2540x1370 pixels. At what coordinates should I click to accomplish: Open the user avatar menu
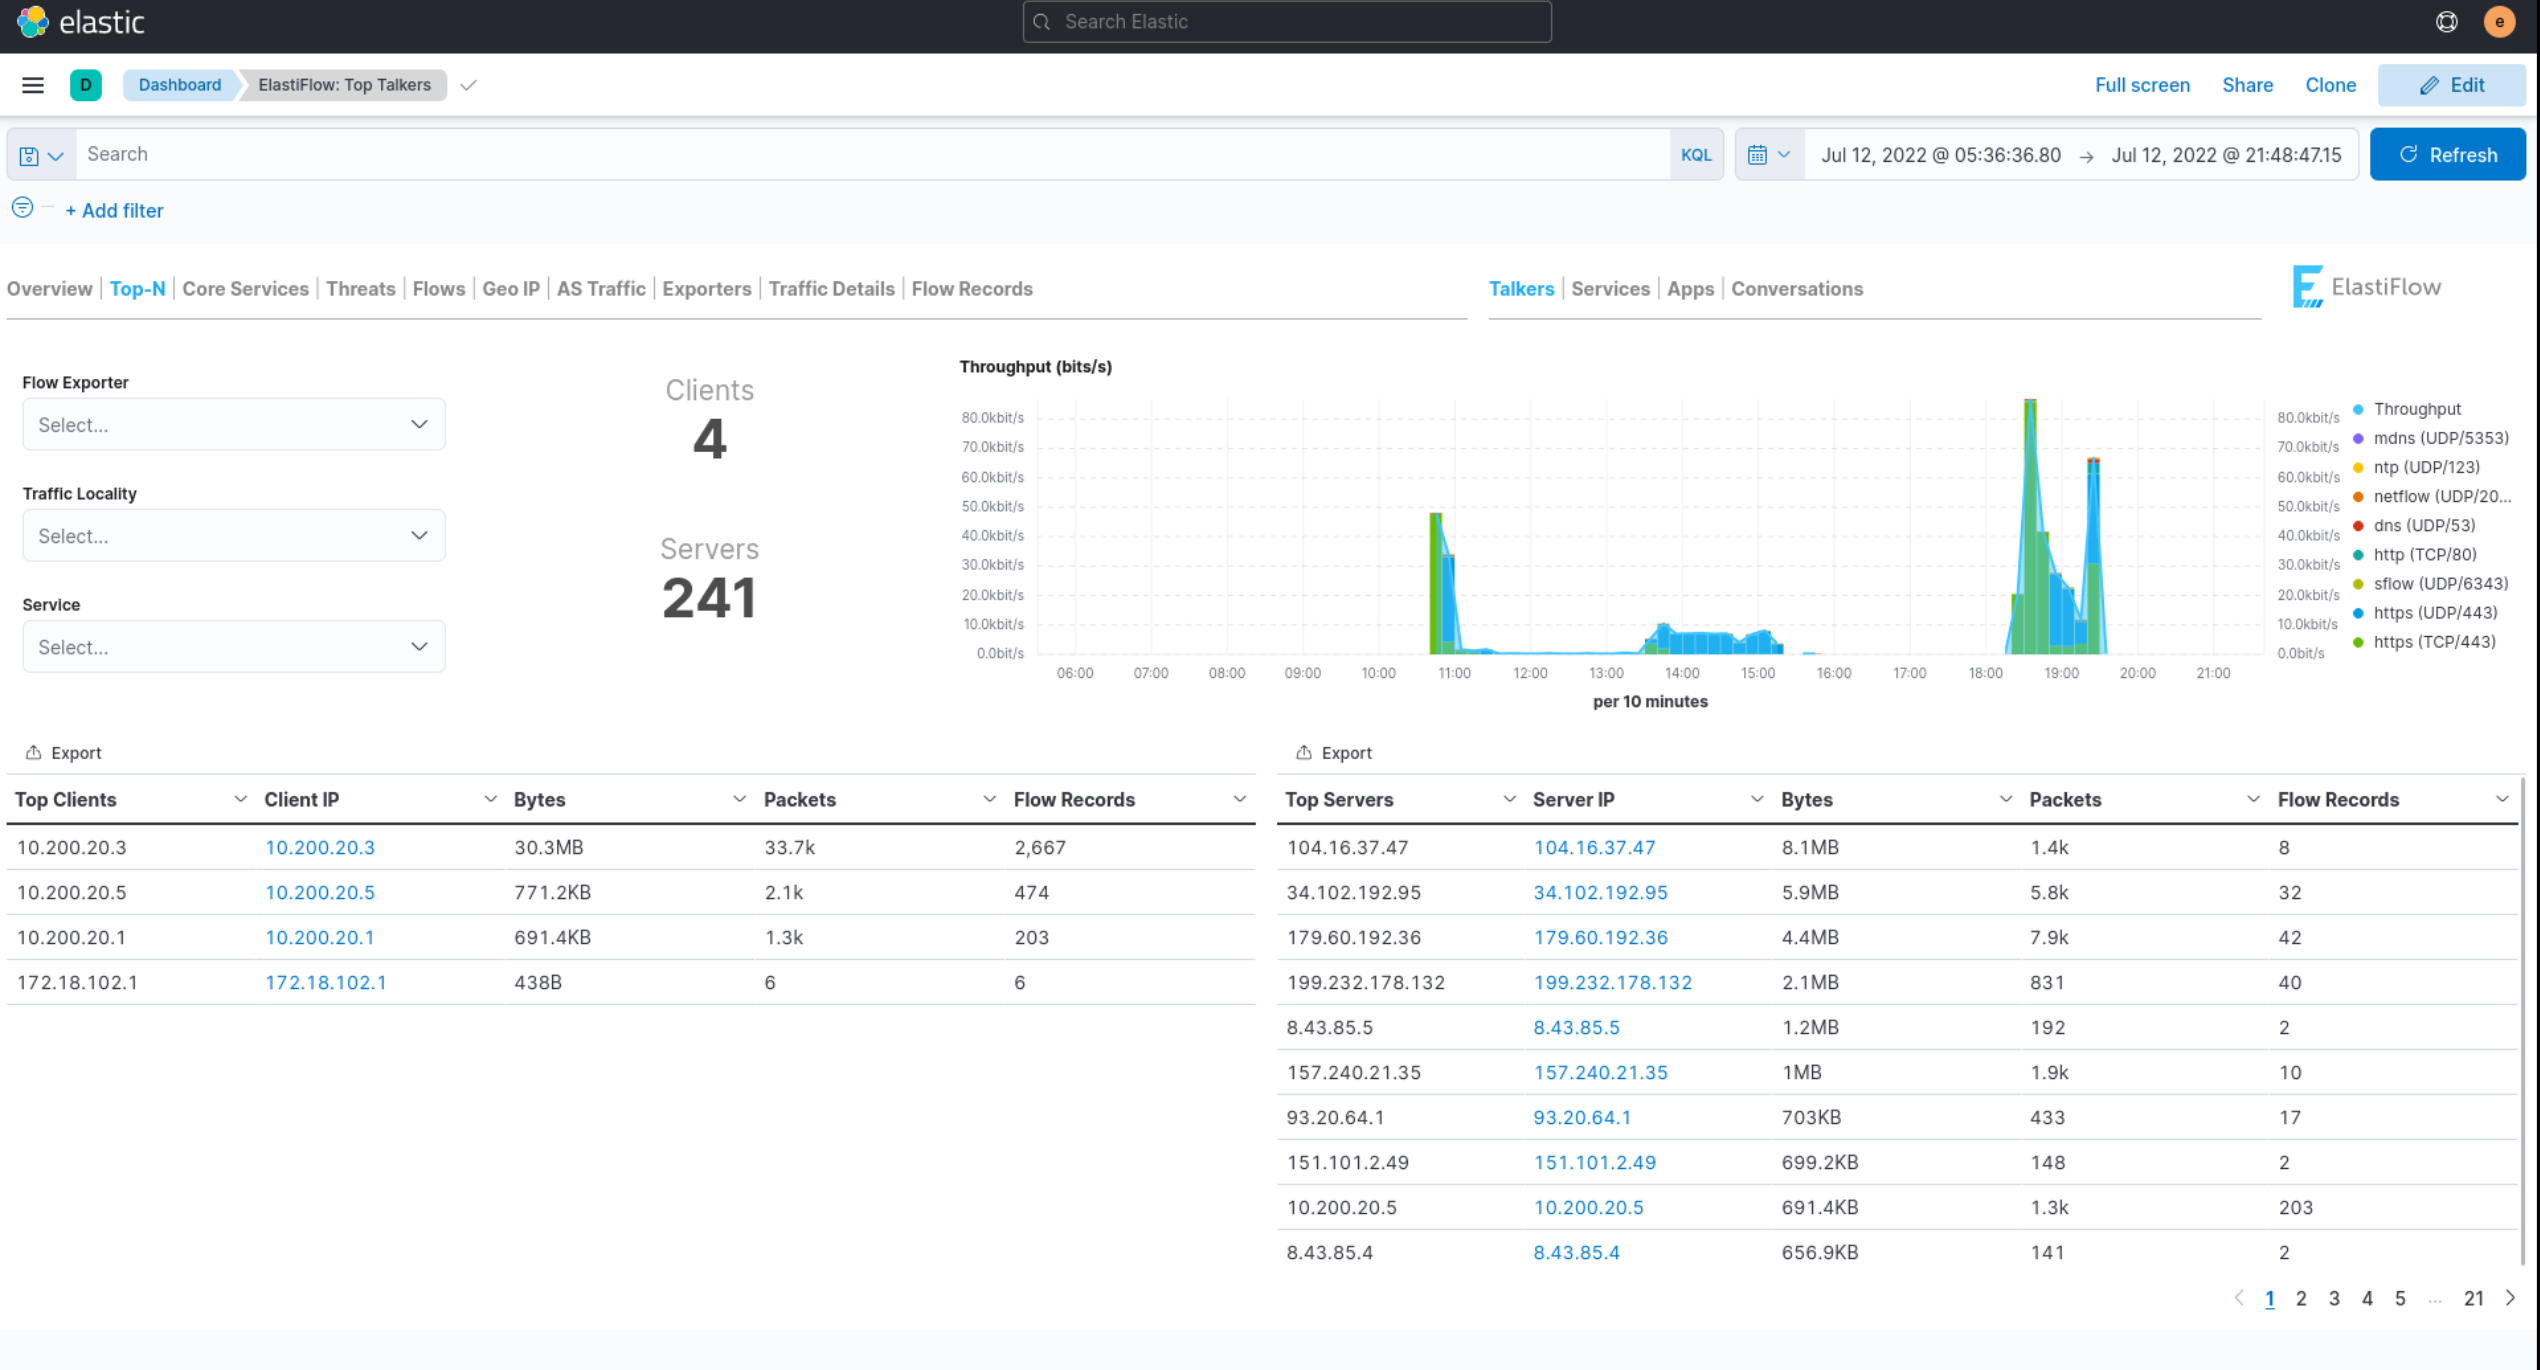pyautogui.click(x=2499, y=21)
